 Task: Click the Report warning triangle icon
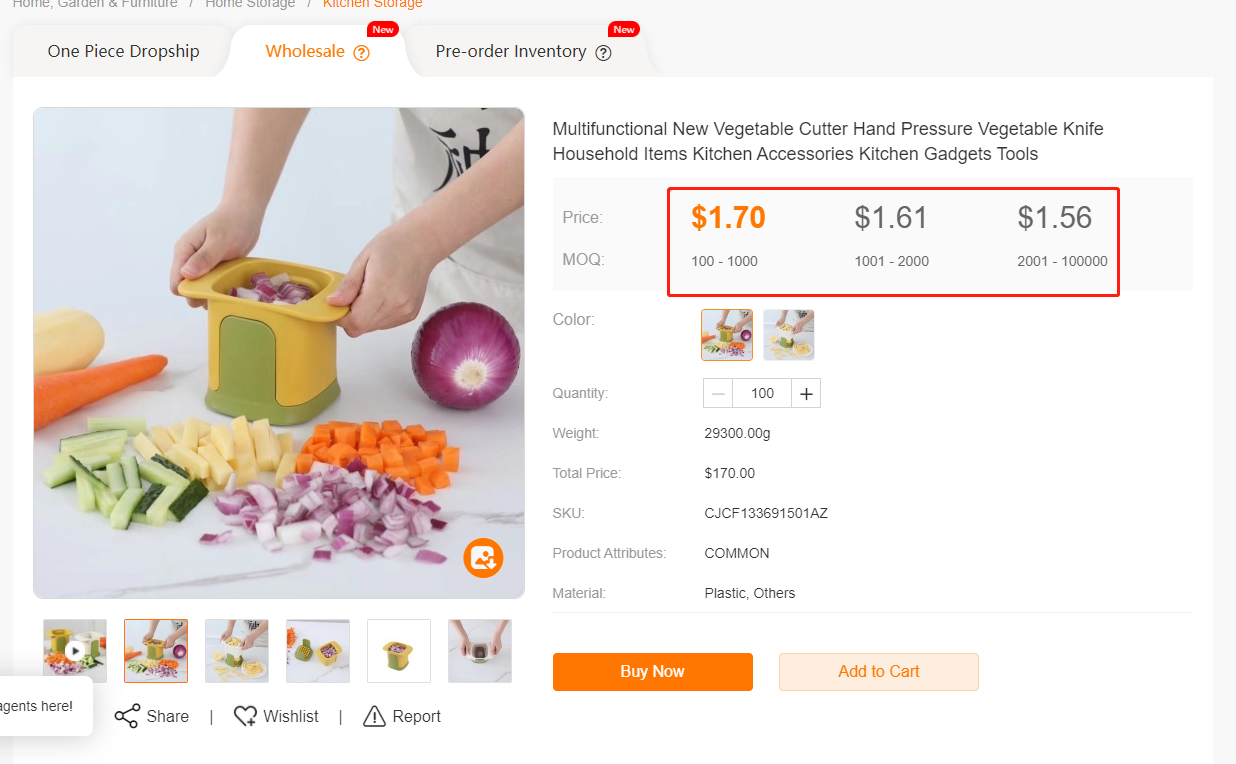(375, 716)
